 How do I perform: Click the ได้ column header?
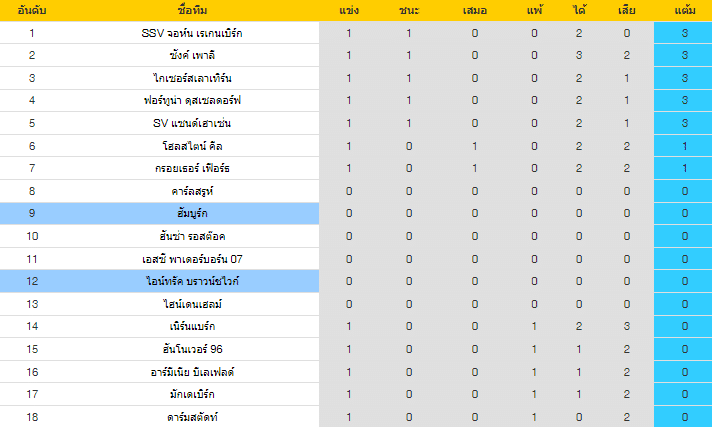(579, 10)
